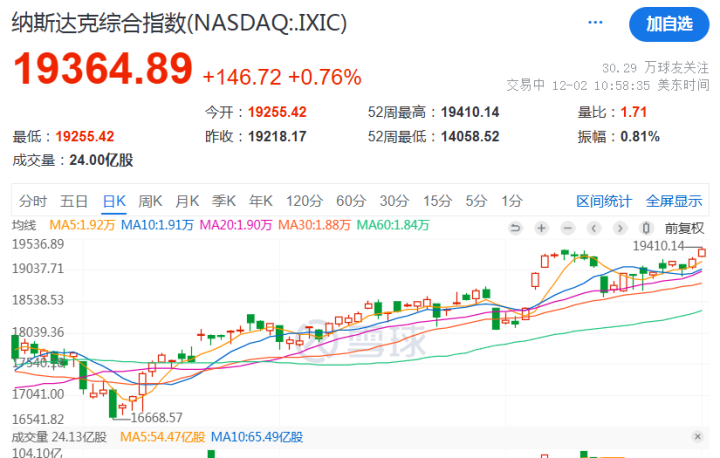Click the volume MA10:65.49亿股 label
This screenshot has height=458, width=720.
click(257, 437)
